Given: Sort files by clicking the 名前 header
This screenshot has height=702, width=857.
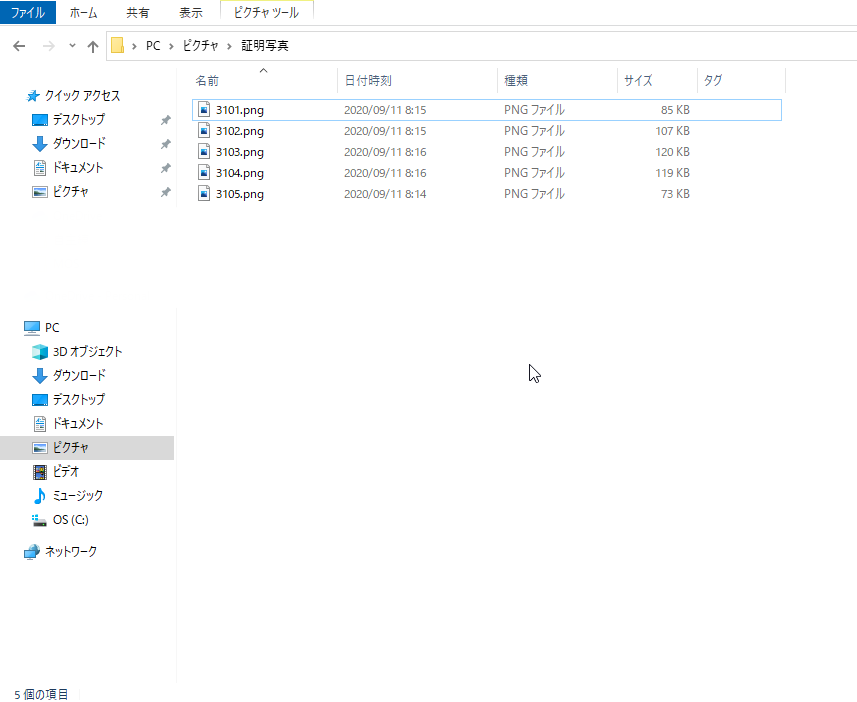Looking at the screenshot, I should click(x=207, y=80).
